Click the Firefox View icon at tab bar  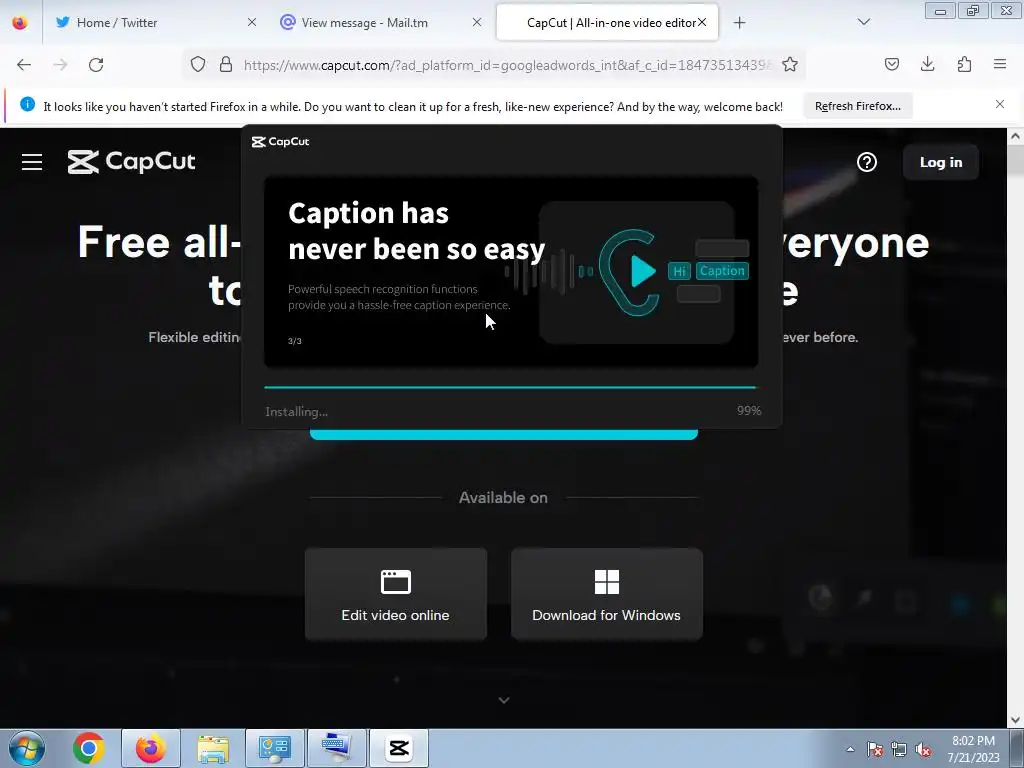20,23
